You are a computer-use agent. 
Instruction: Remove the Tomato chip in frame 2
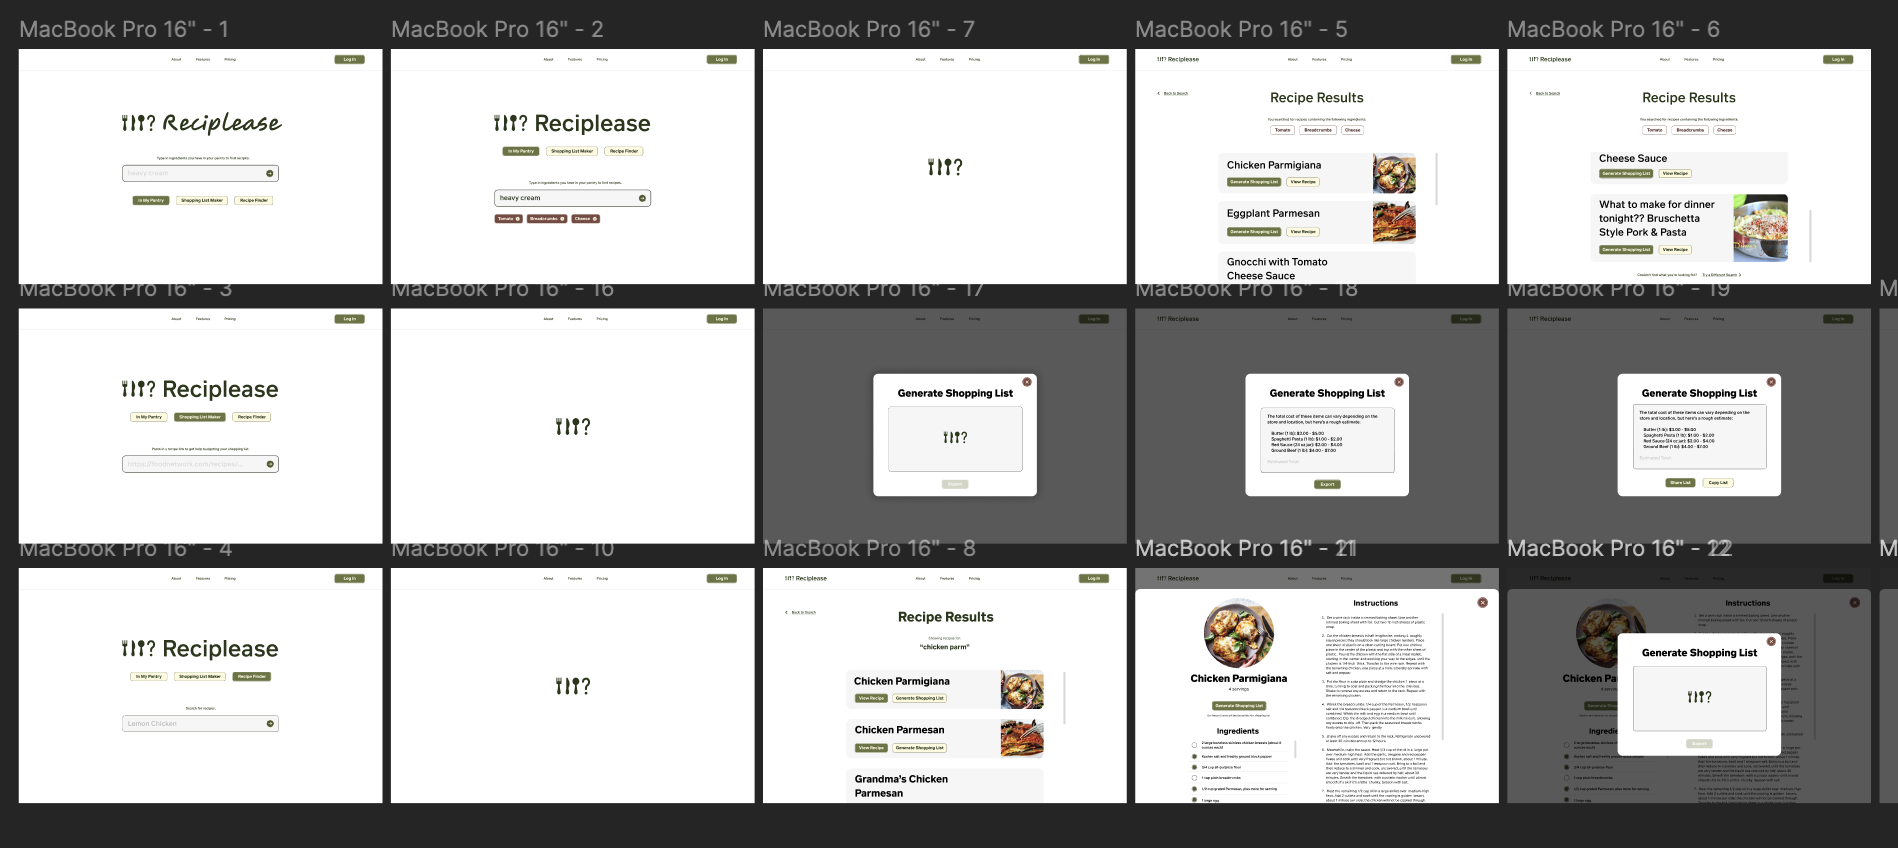(518, 218)
